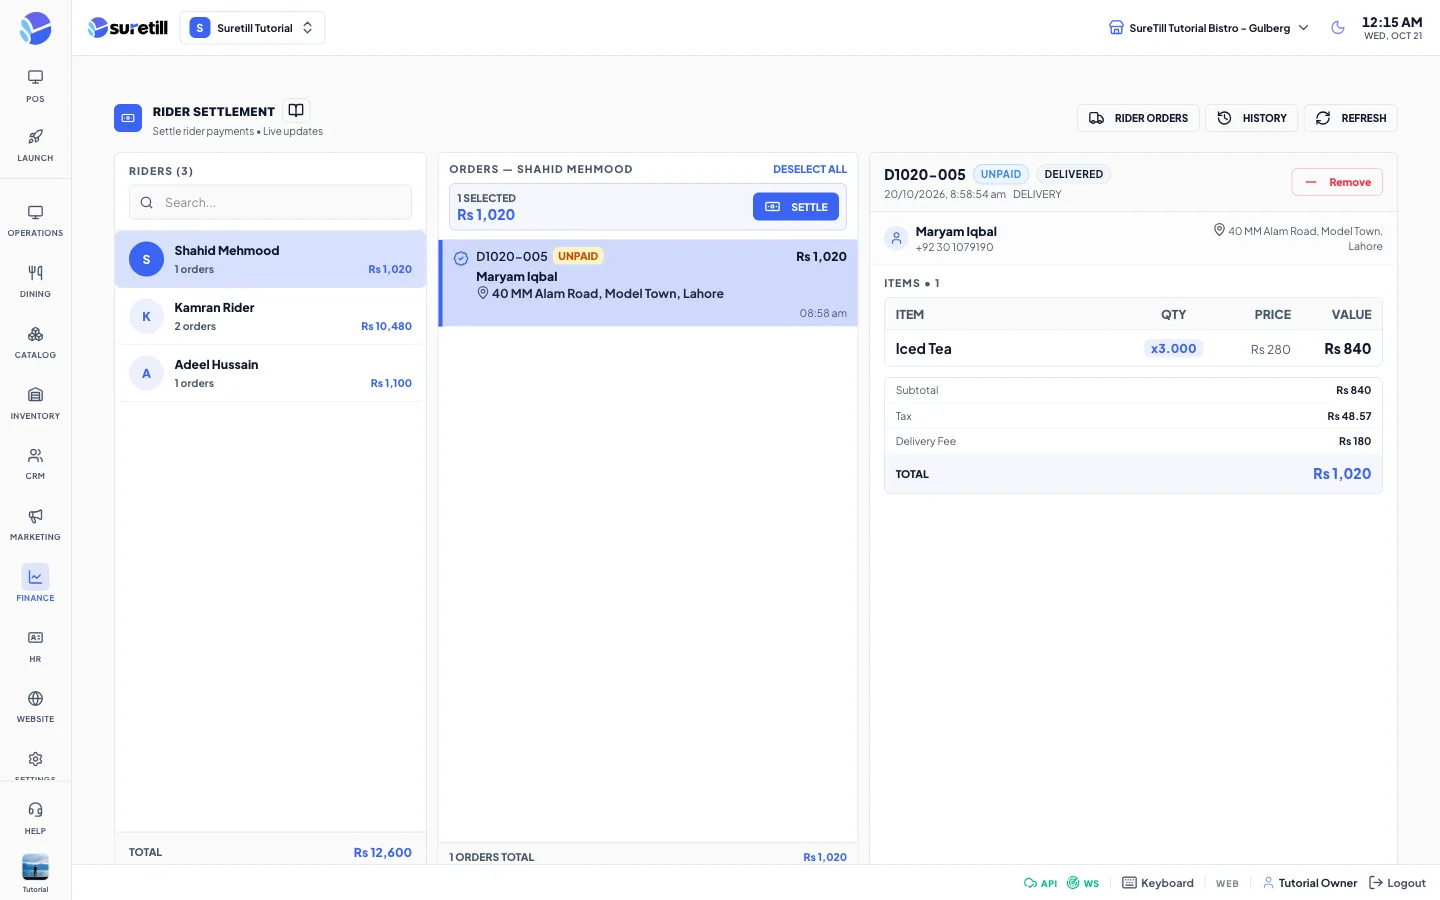
Task: Open the Marketing section
Action: (35, 525)
